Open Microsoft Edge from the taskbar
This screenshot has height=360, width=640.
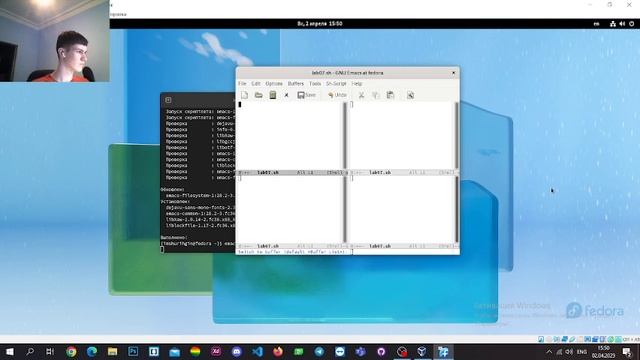[x=92, y=351]
